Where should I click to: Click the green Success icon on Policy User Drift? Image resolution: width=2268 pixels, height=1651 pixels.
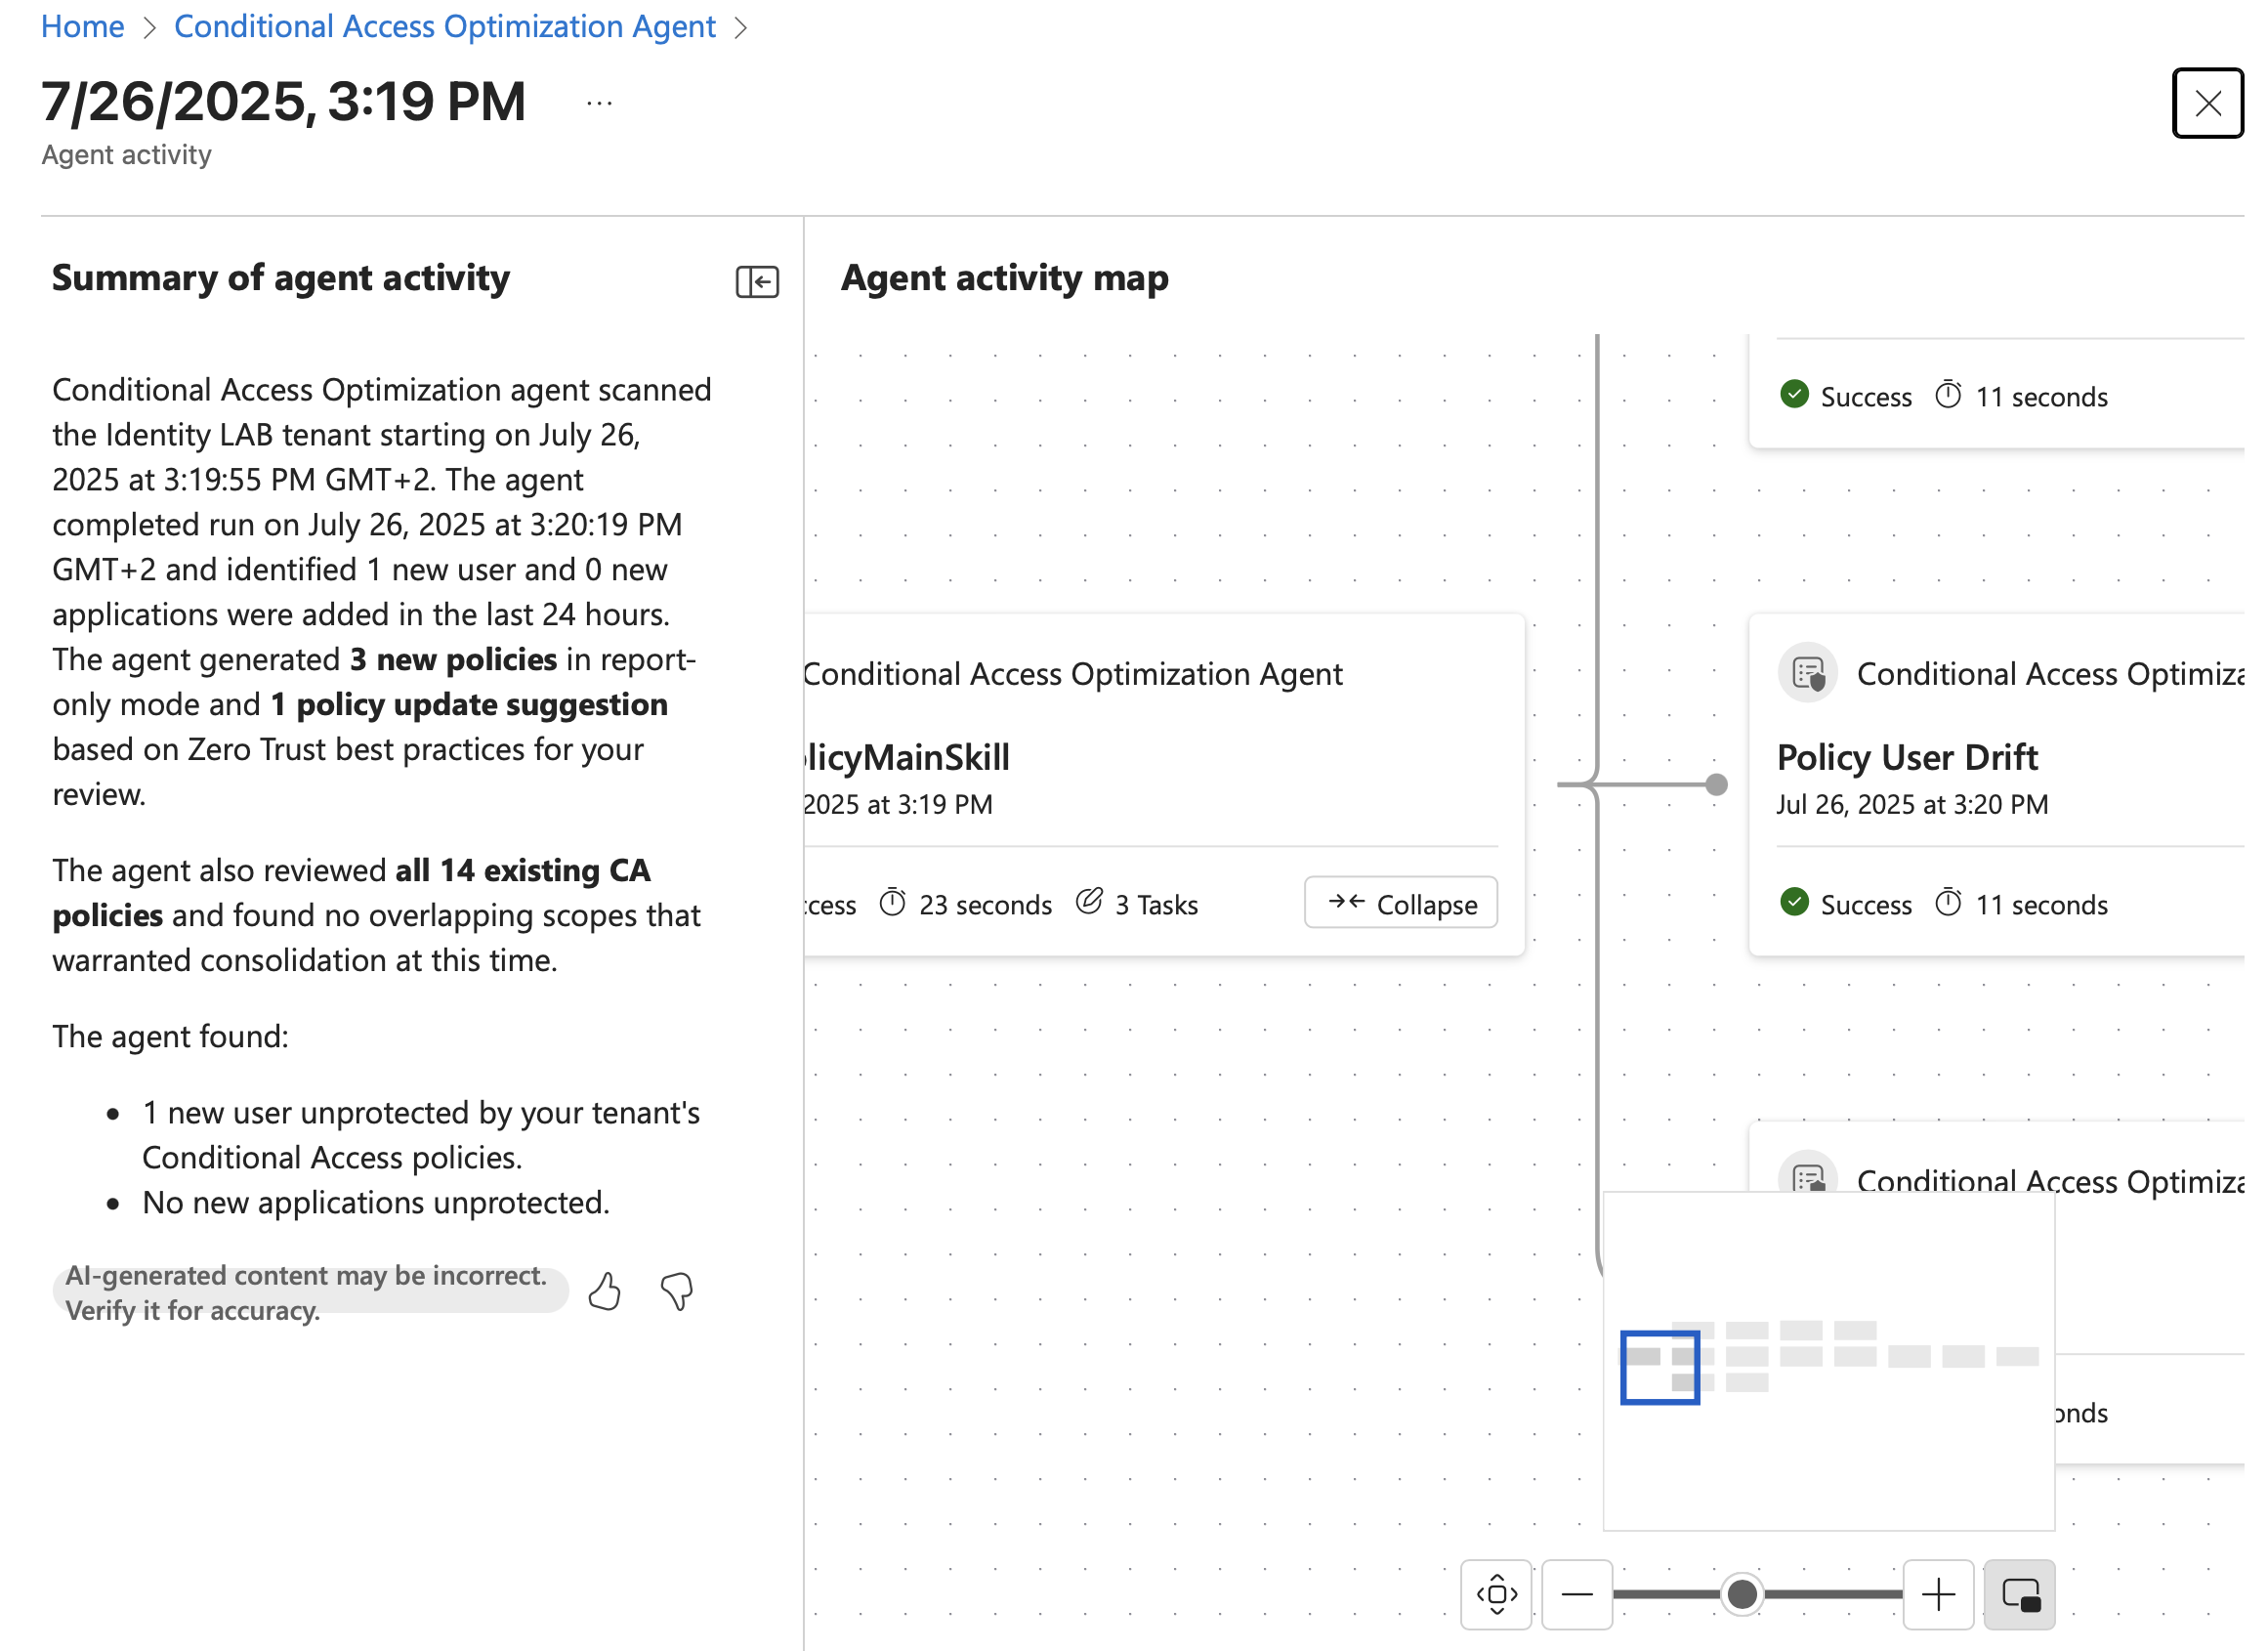[1795, 902]
